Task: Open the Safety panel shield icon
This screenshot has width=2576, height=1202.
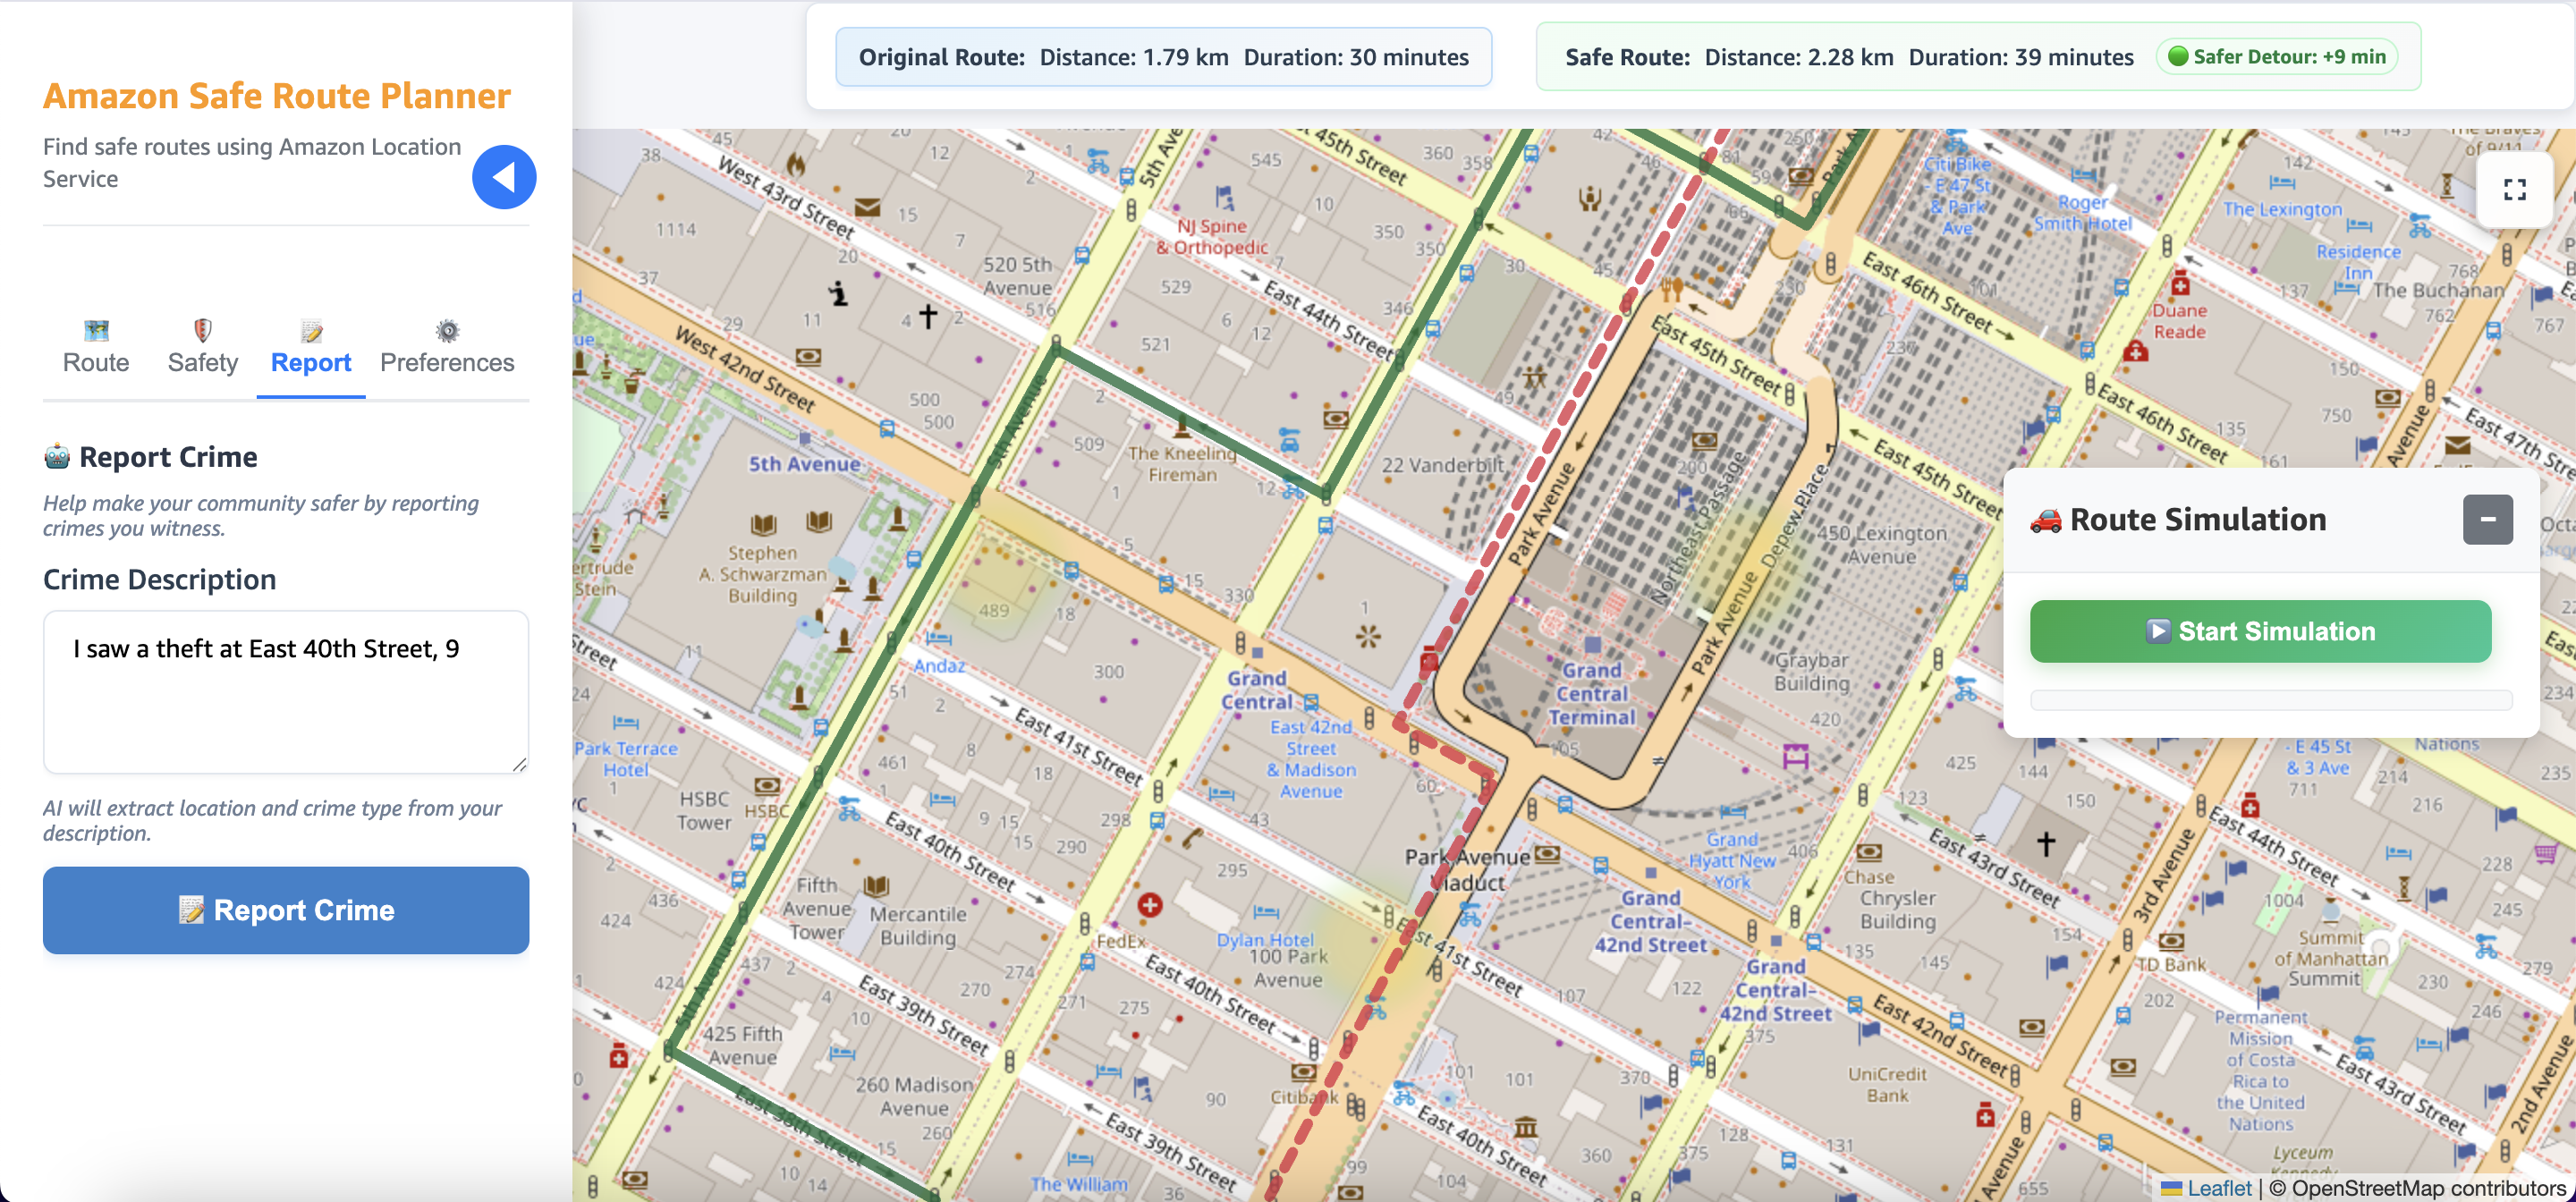Action: pos(201,331)
